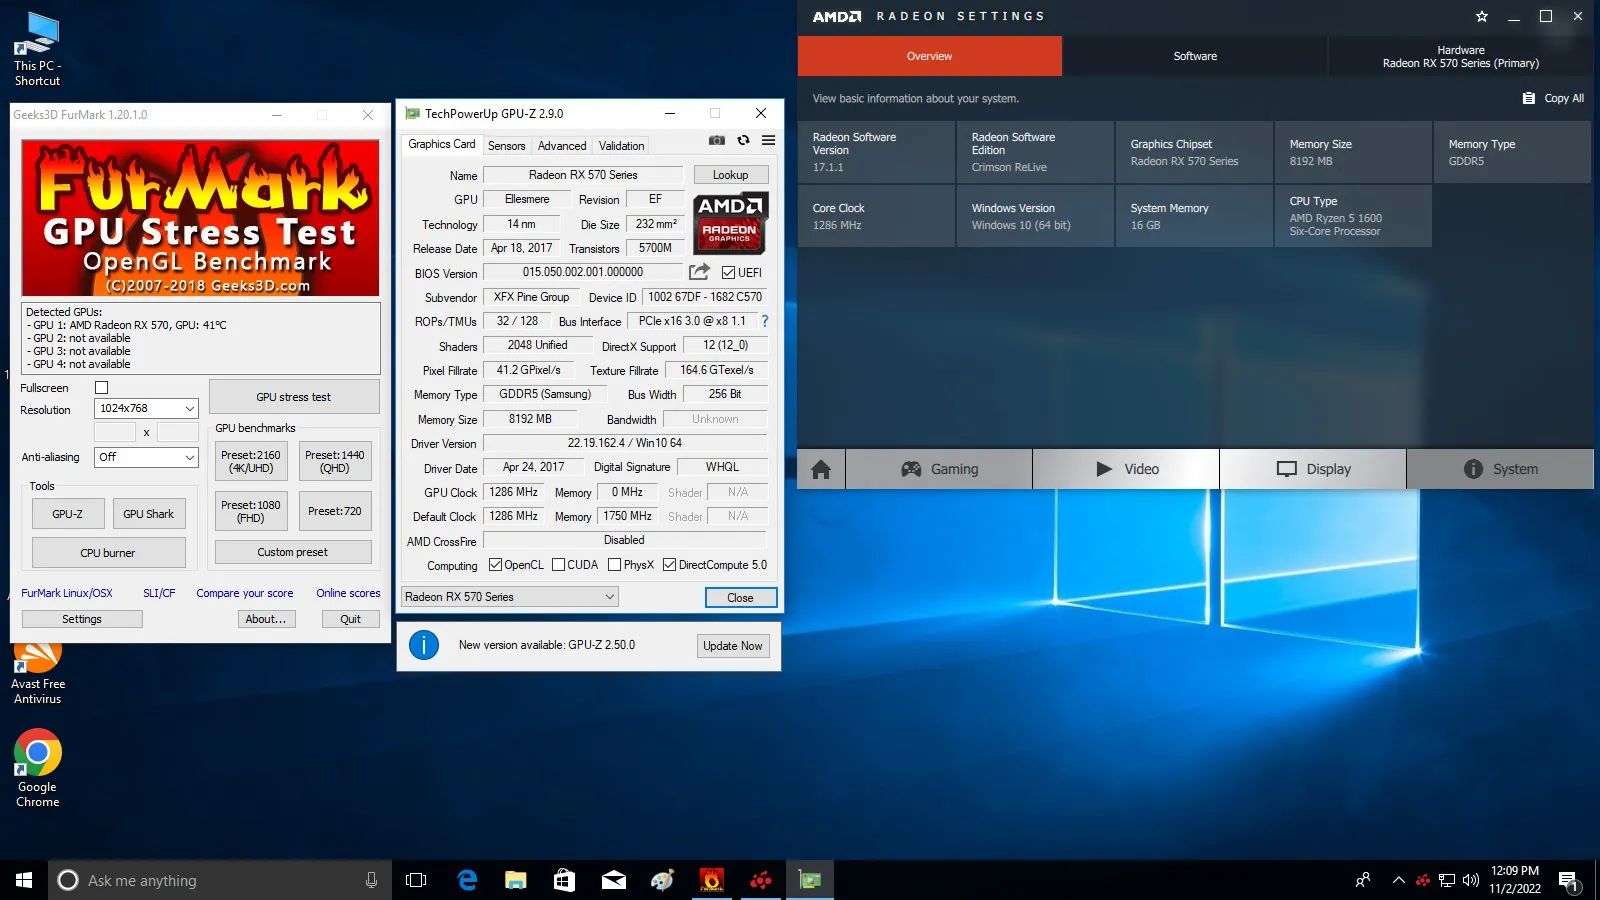Screen dimensions: 1600x900
Task: Click the Cortana Ask me anything search box
Action: [x=220, y=880]
